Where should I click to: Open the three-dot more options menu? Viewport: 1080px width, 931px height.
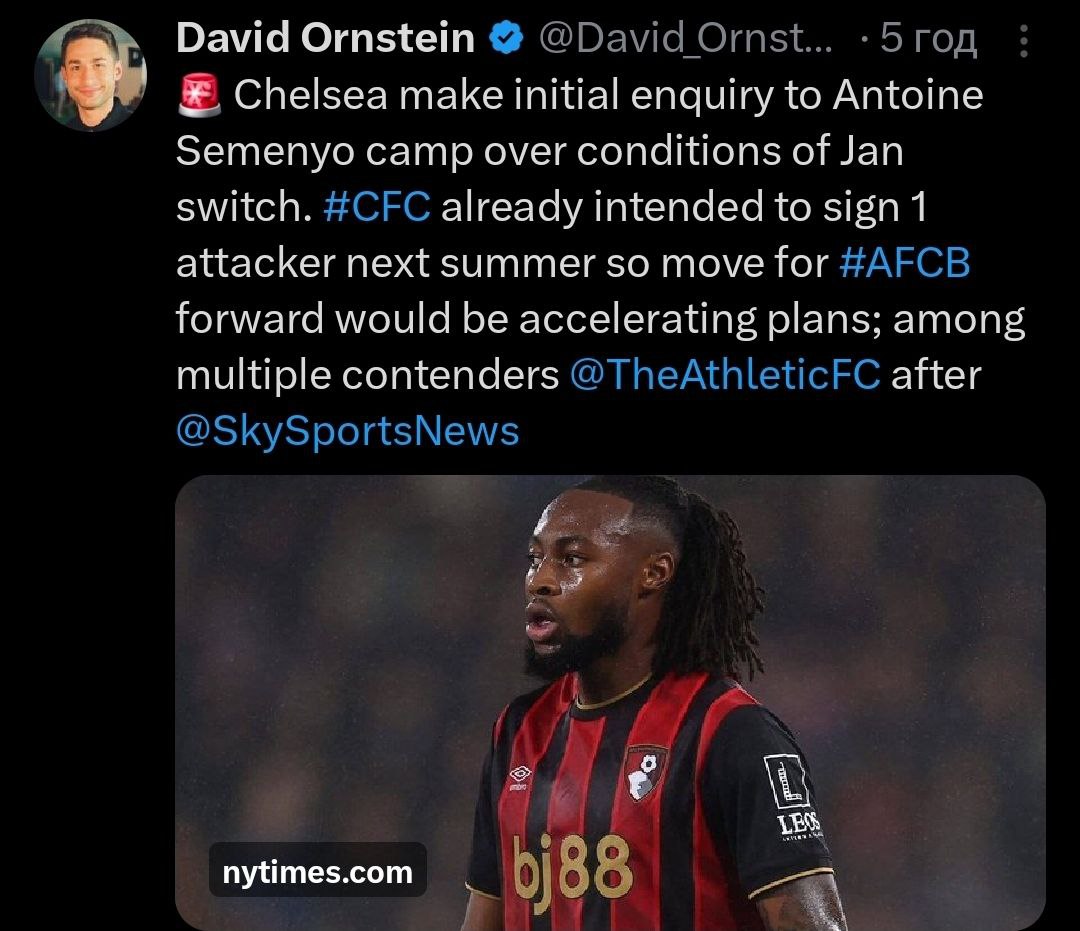1024,41
